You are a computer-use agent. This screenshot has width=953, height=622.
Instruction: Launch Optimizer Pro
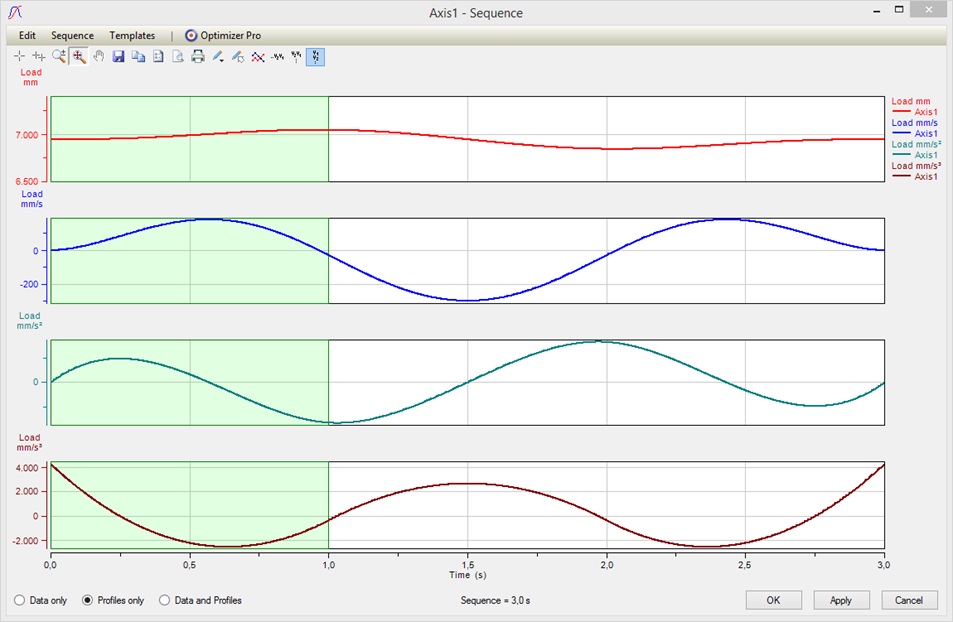(223, 35)
